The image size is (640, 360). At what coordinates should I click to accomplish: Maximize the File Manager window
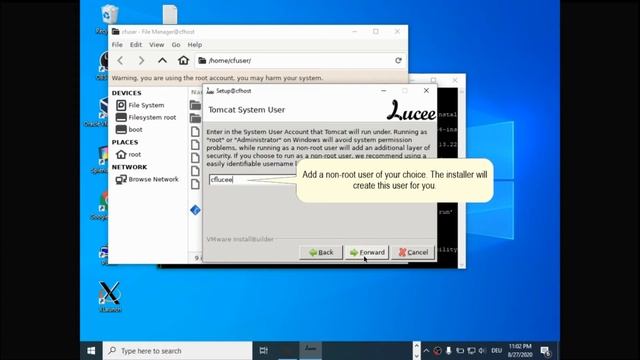(x=376, y=31)
